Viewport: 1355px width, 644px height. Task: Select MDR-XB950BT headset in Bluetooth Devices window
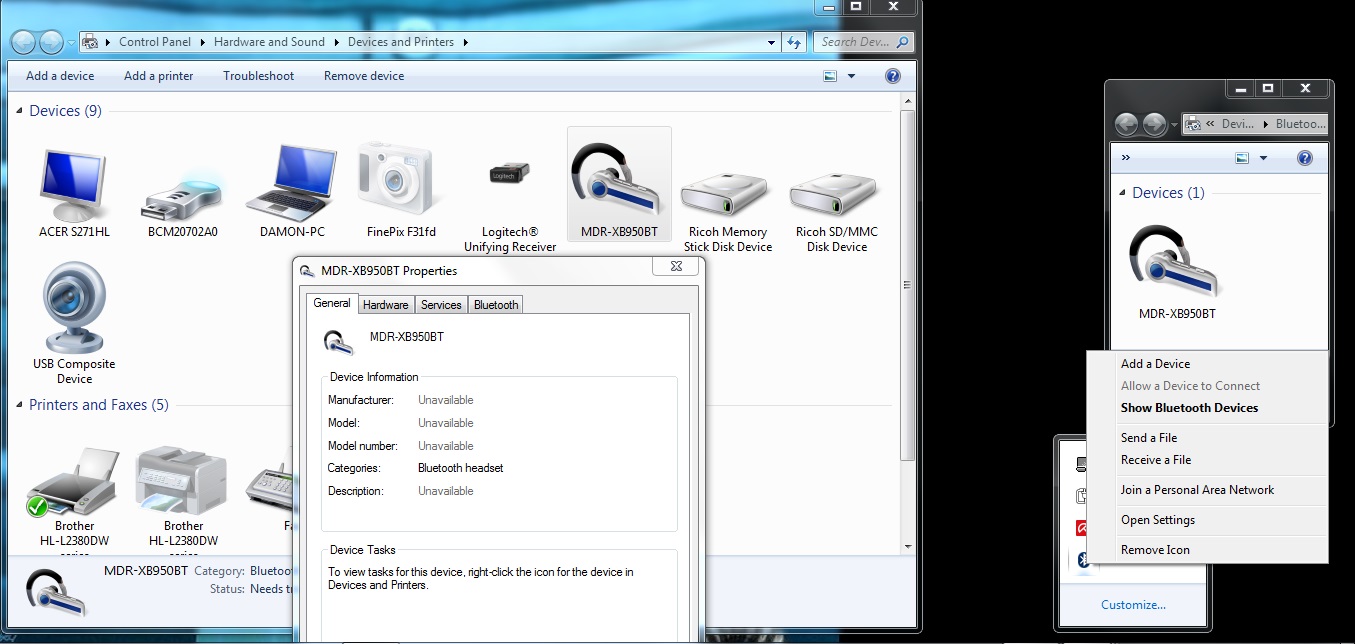click(1177, 273)
